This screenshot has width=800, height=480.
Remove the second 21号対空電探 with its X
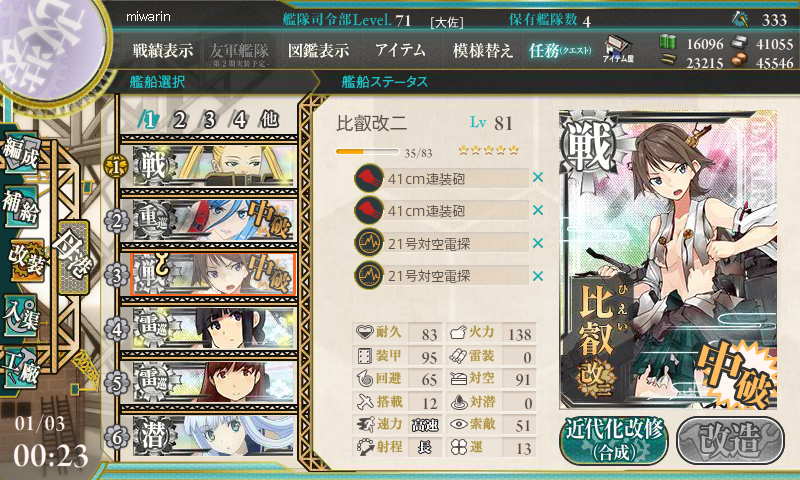point(537,276)
